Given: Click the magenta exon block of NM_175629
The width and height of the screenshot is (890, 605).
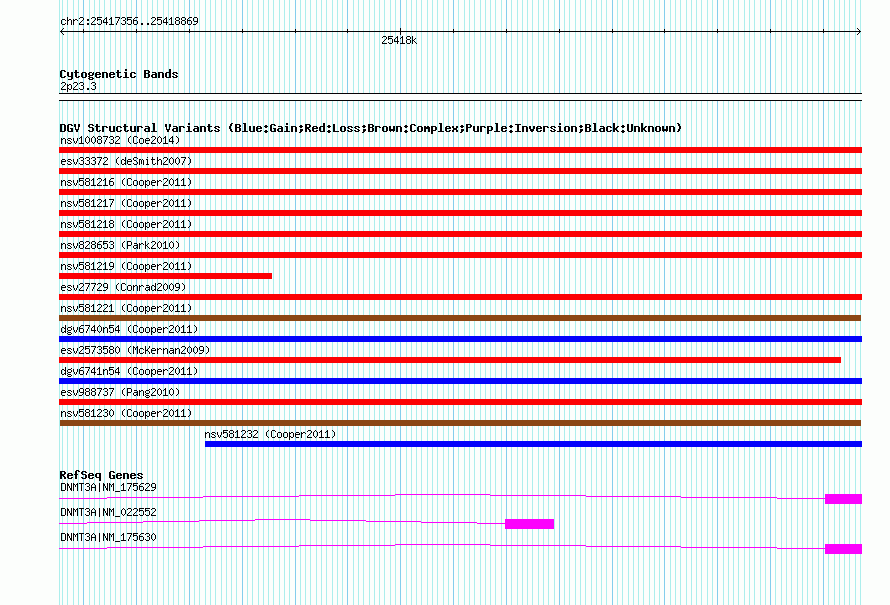Looking at the screenshot, I should tap(843, 499).
